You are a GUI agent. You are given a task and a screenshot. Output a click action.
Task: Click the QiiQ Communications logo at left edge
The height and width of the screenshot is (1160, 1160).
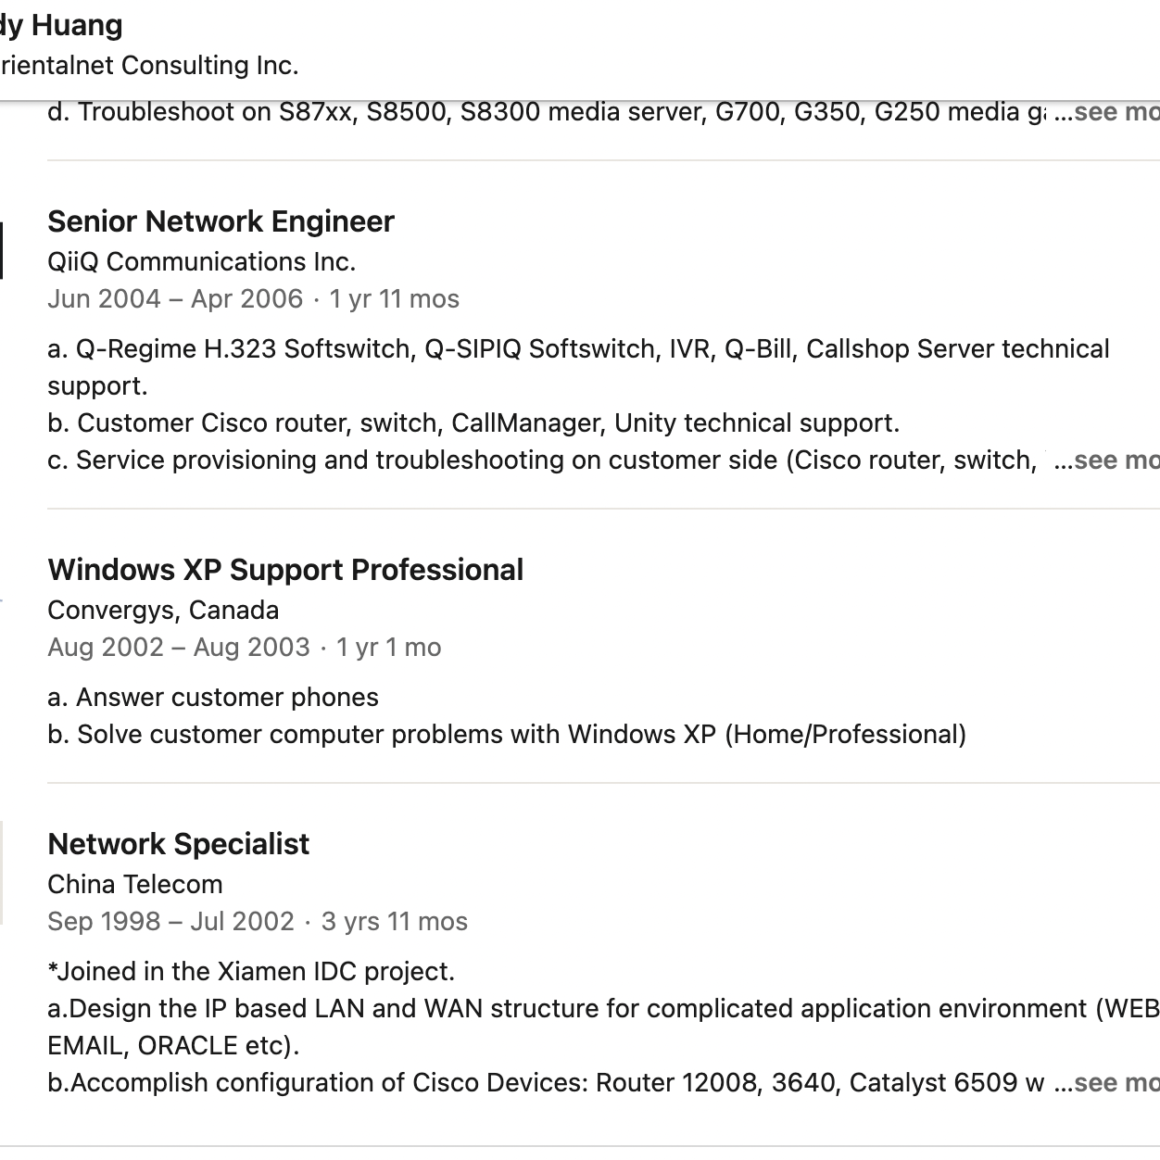[1, 250]
